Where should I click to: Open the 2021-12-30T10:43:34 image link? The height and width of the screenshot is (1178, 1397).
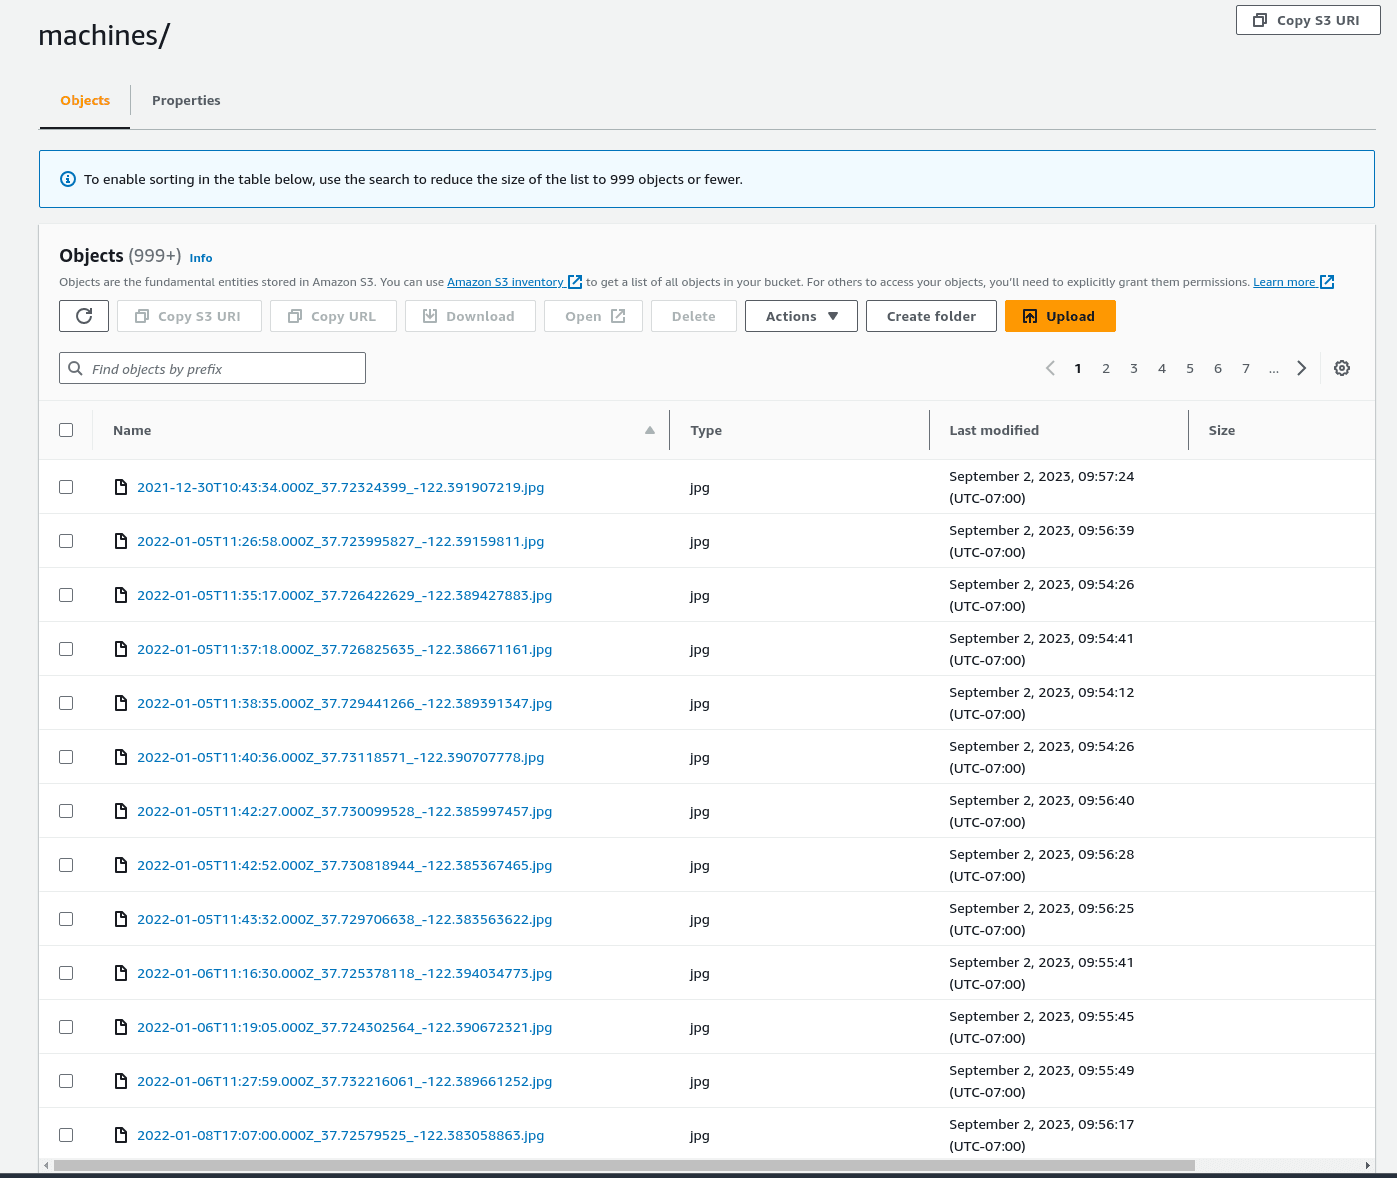(341, 487)
